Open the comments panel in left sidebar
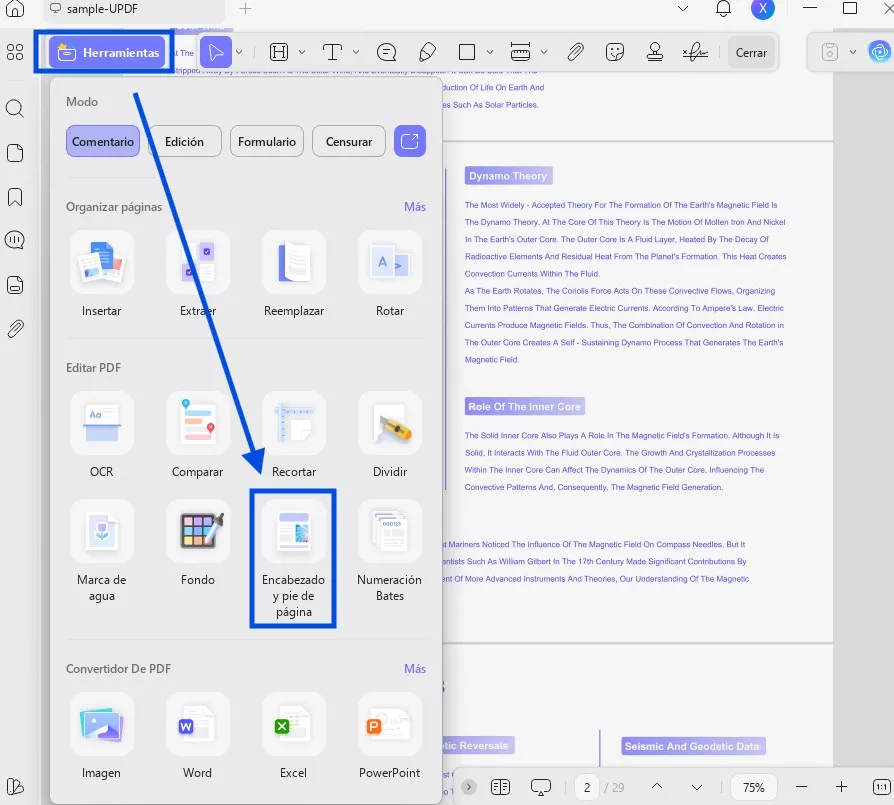This screenshot has height=805, width=894. click(x=15, y=240)
